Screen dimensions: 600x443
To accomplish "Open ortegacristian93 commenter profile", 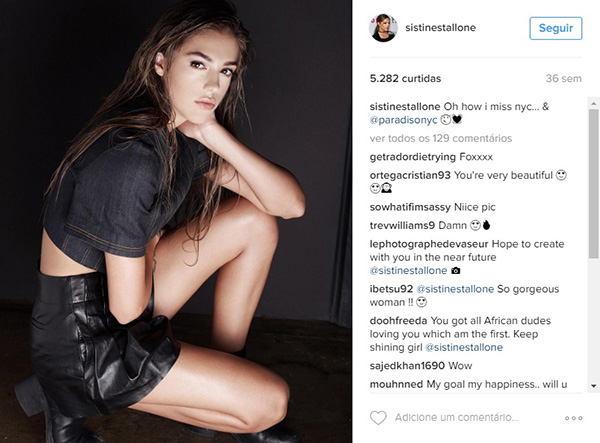I will click(410, 175).
